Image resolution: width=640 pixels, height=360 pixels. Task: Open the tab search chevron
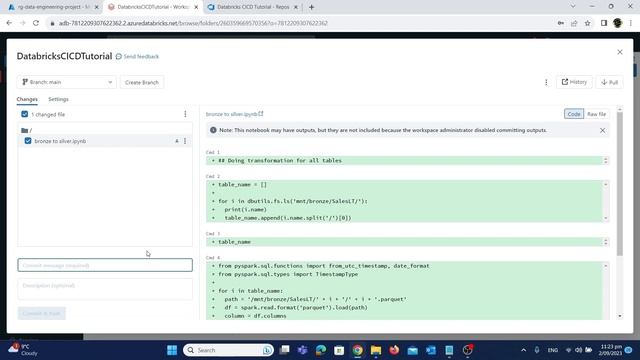click(x=573, y=7)
